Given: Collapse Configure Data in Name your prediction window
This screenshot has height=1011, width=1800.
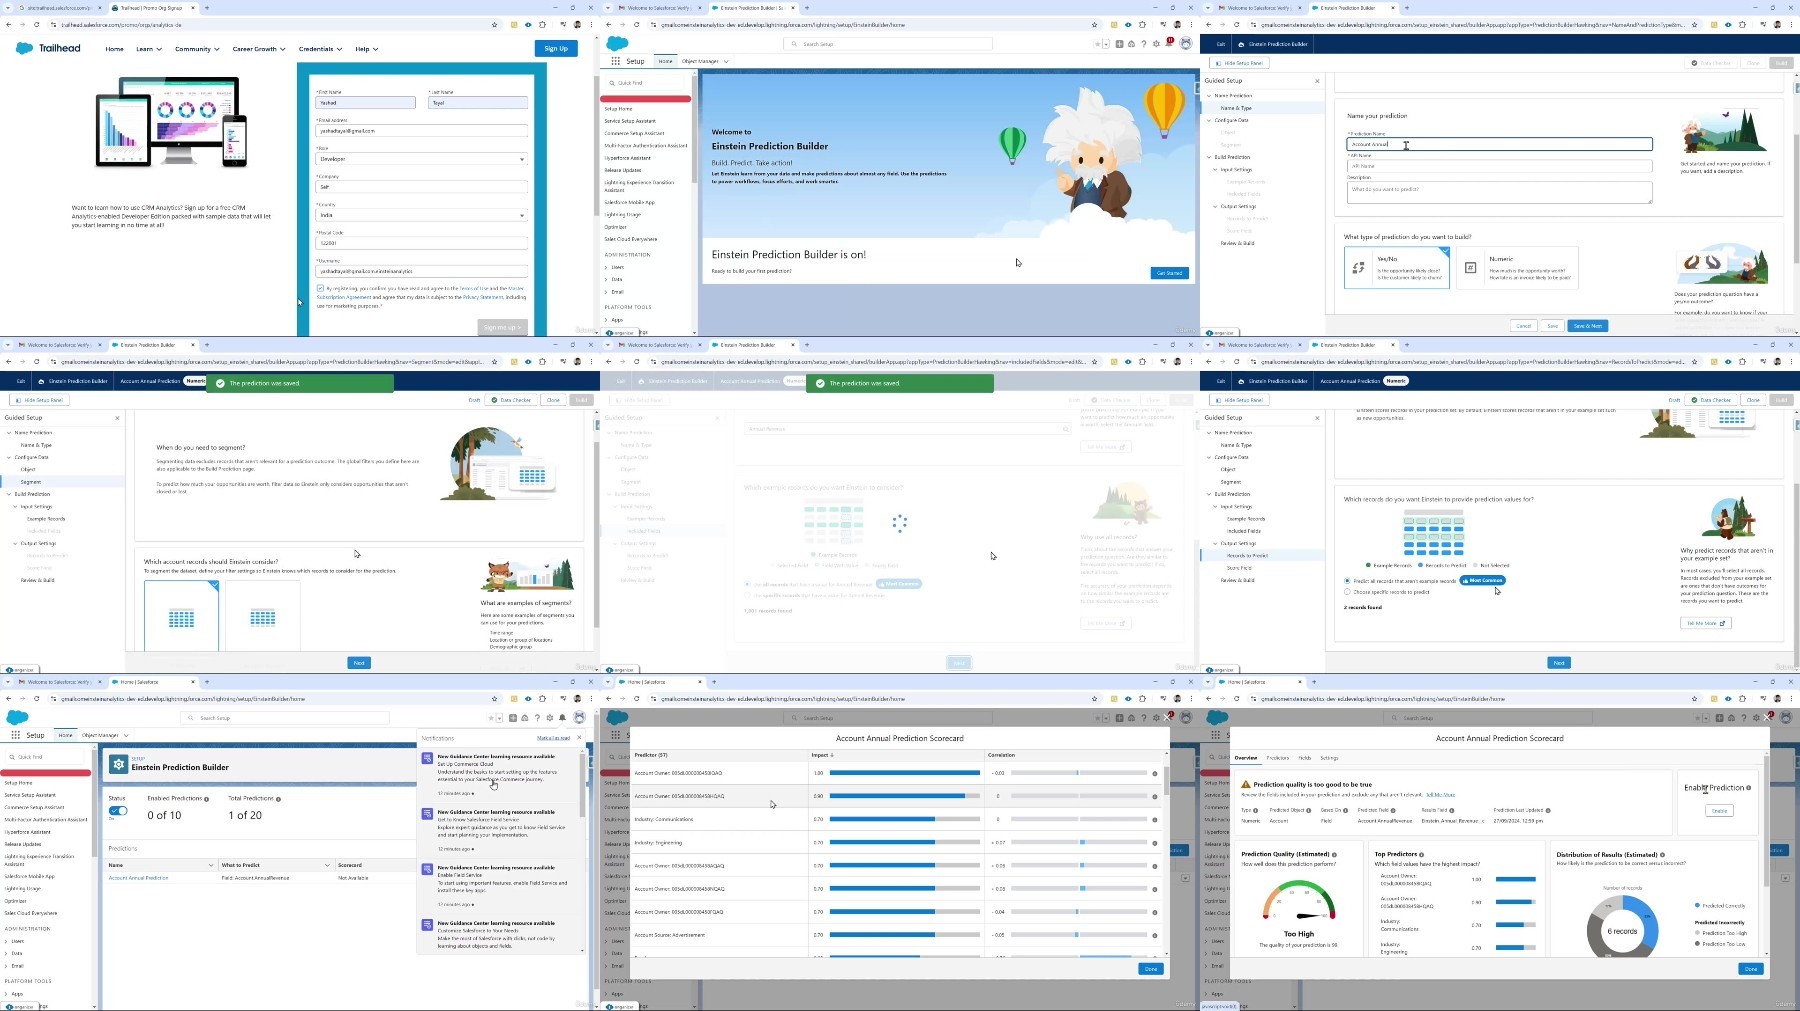Looking at the screenshot, I should pyautogui.click(x=1209, y=120).
